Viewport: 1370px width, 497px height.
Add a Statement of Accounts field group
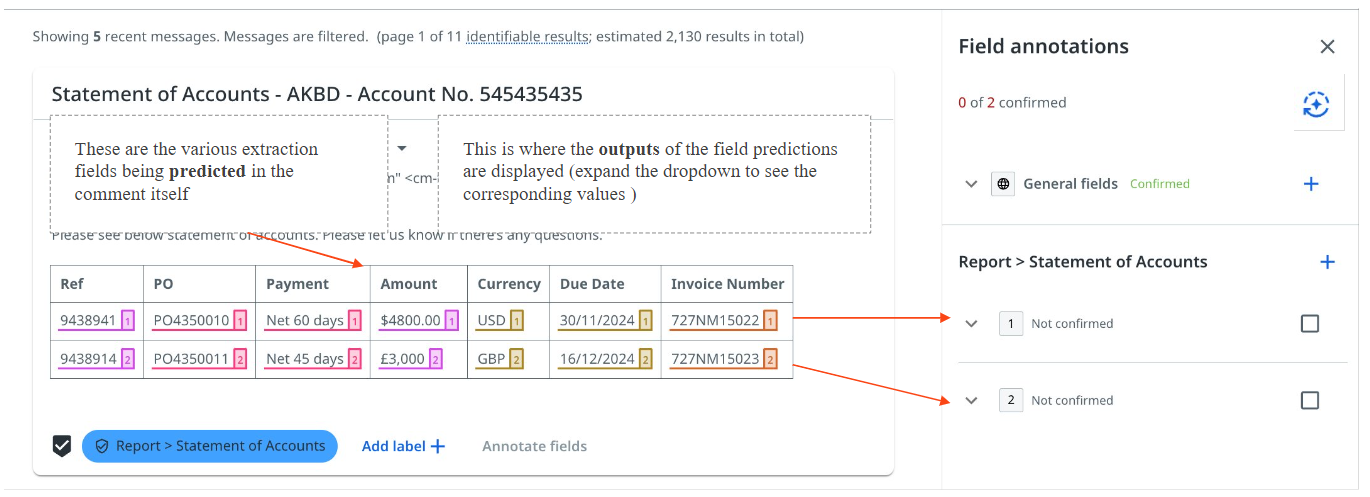(1327, 262)
